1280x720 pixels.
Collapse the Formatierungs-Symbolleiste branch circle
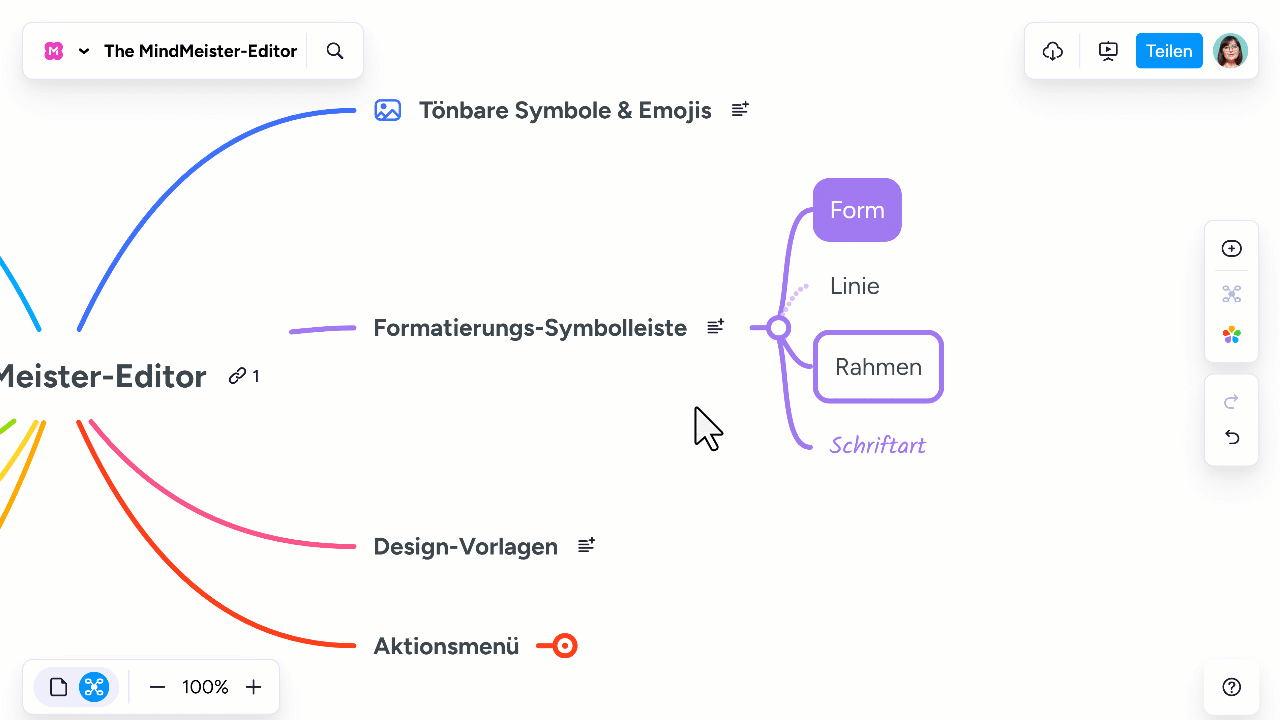[779, 328]
